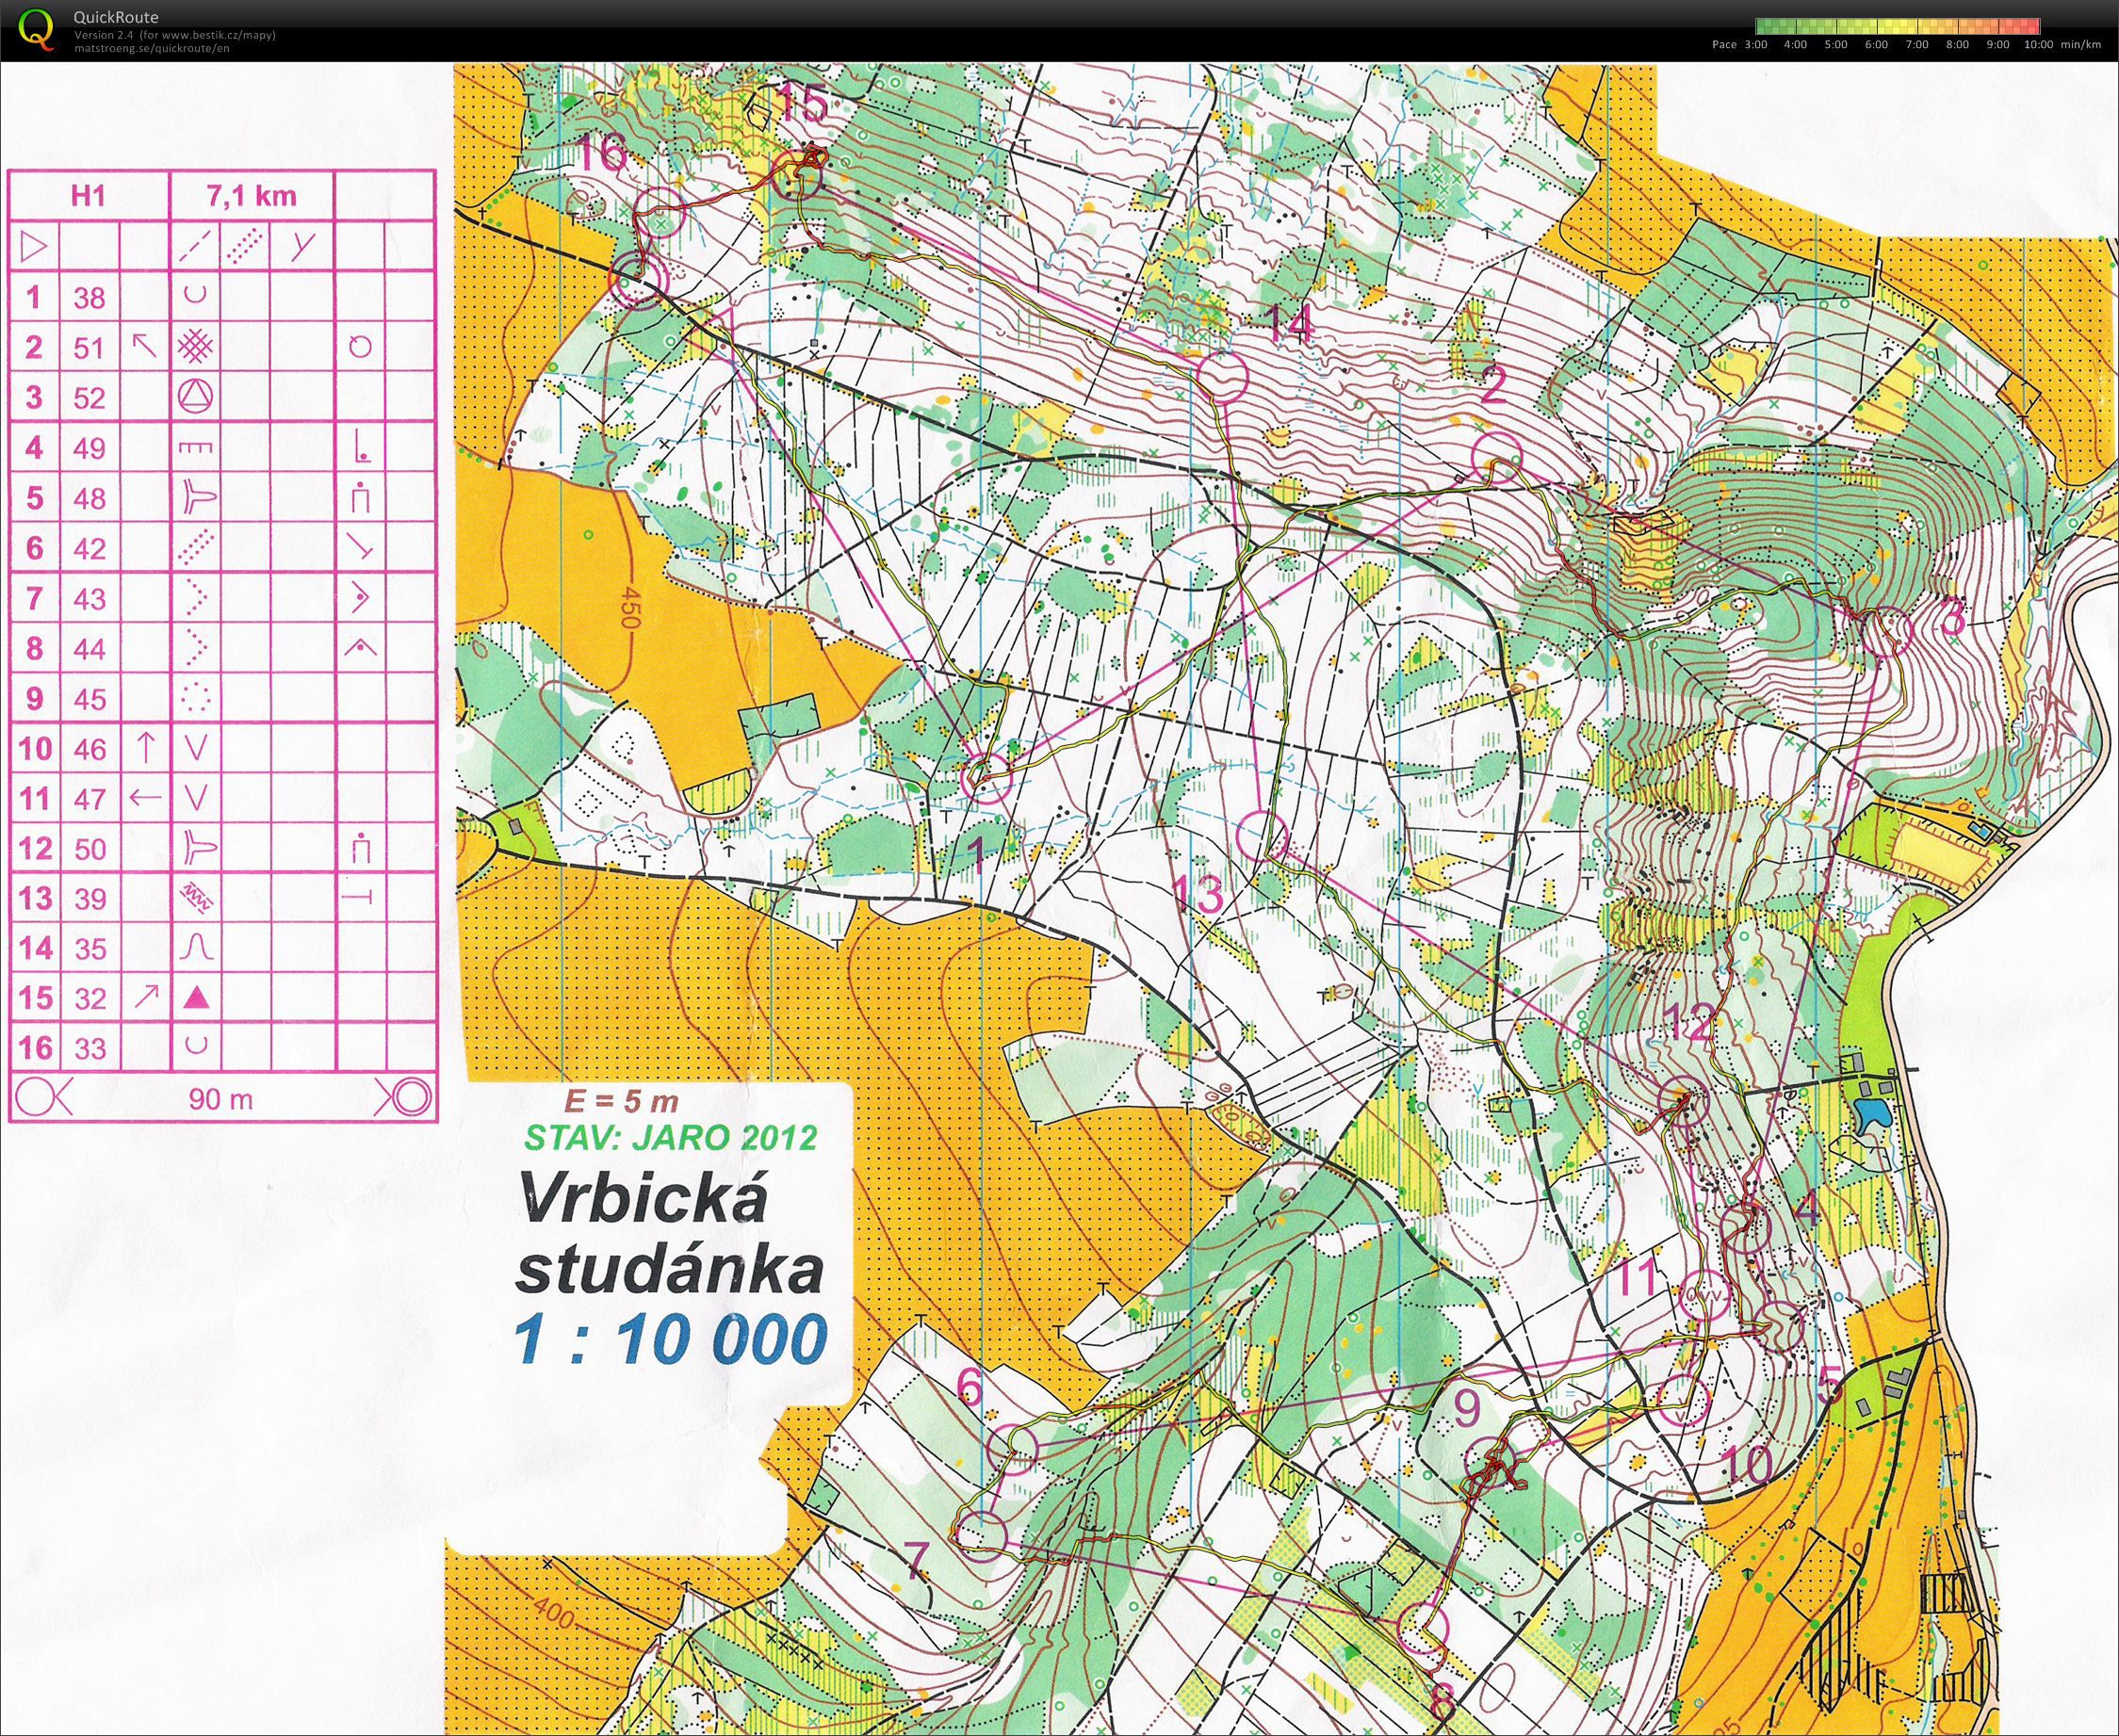Click control code 33 in row 16
Image resolution: width=2119 pixels, height=1736 pixels.
point(90,1048)
